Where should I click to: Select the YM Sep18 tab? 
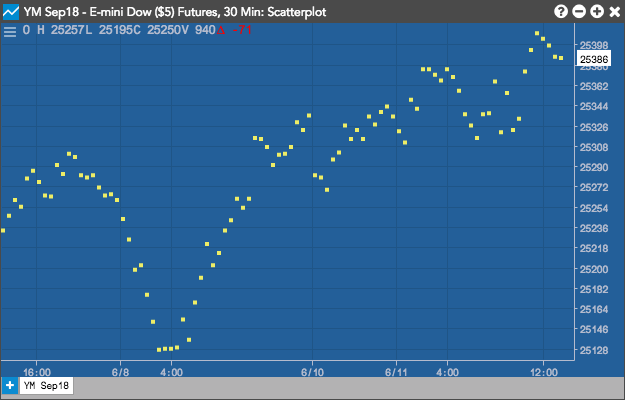[46, 385]
